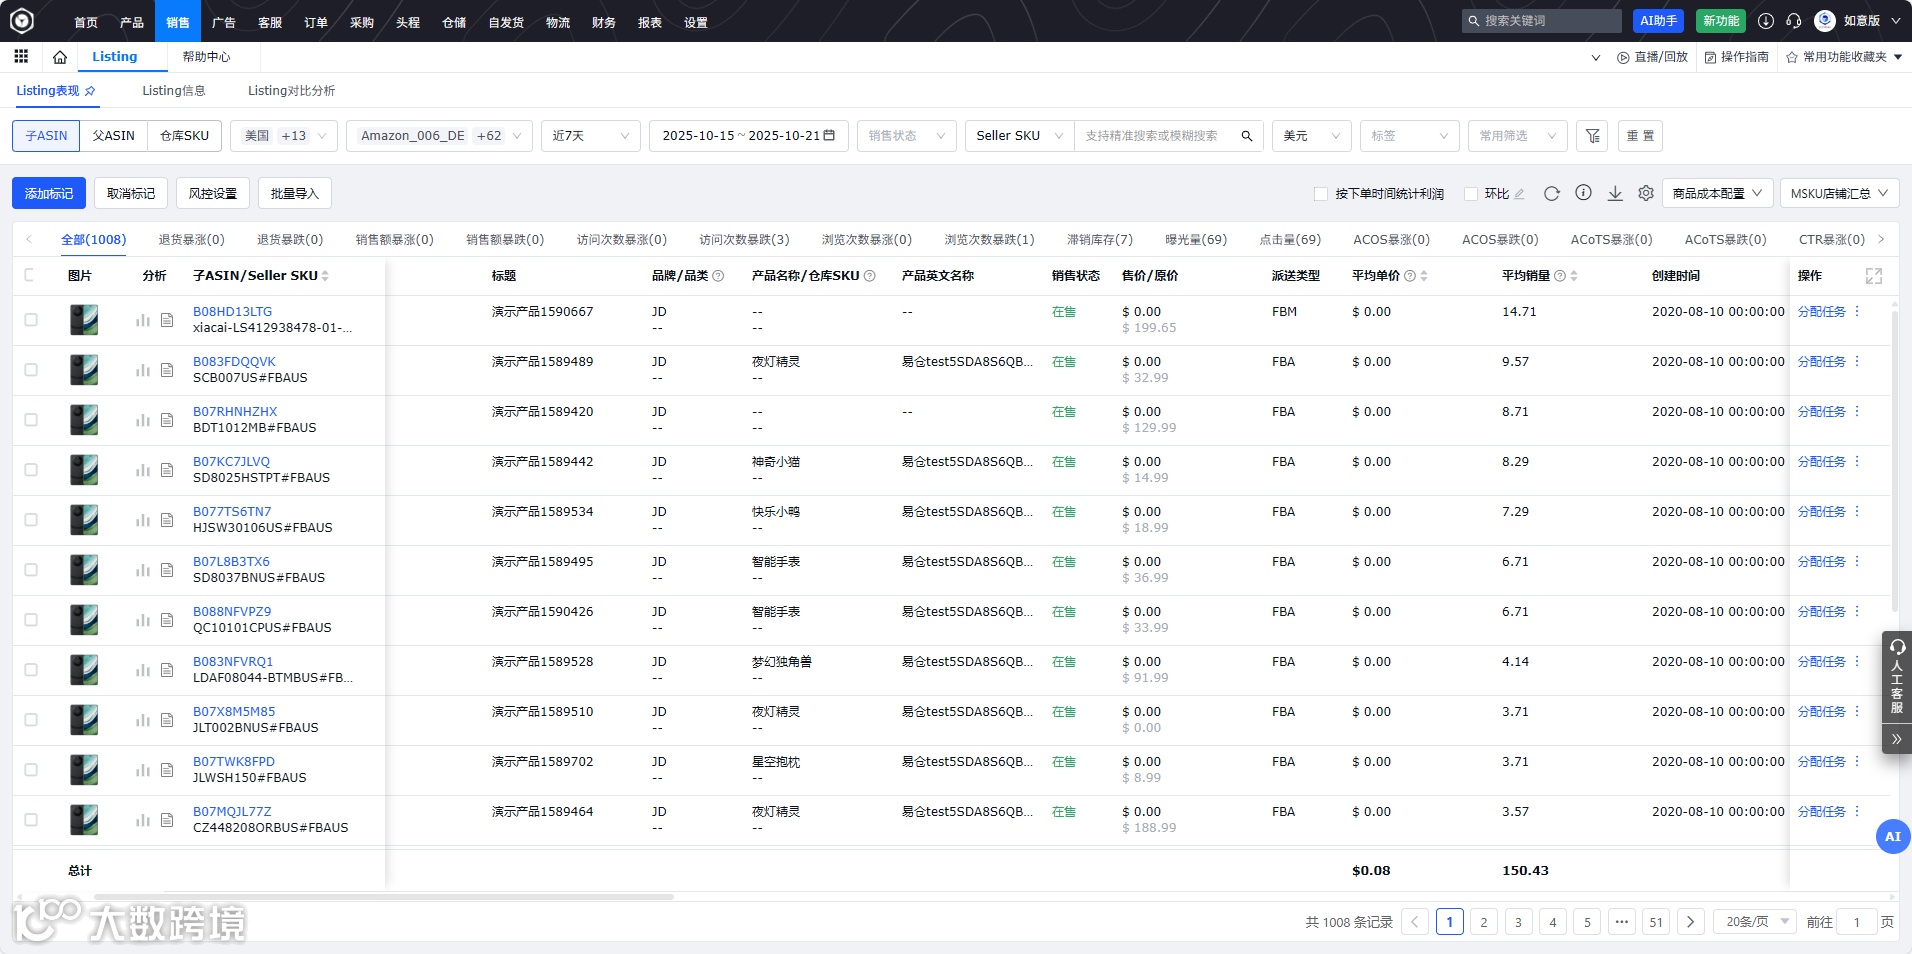Click the advanced filter funnel icon
This screenshot has width=1912, height=954.
(1593, 136)
